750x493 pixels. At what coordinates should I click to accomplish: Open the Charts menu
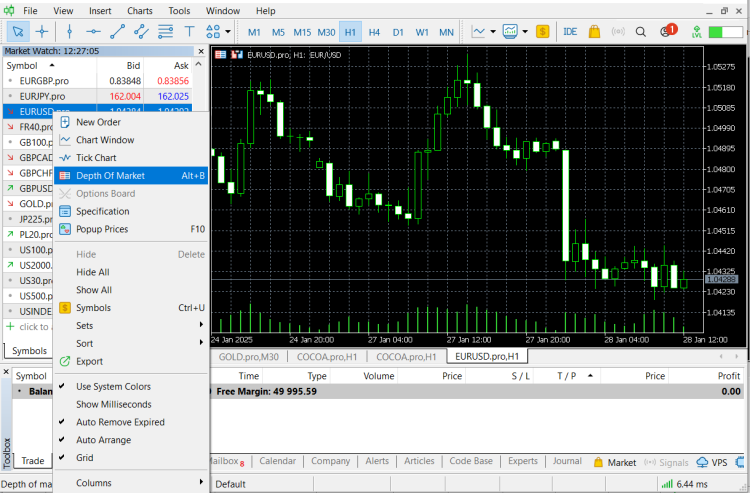(140, 10)
